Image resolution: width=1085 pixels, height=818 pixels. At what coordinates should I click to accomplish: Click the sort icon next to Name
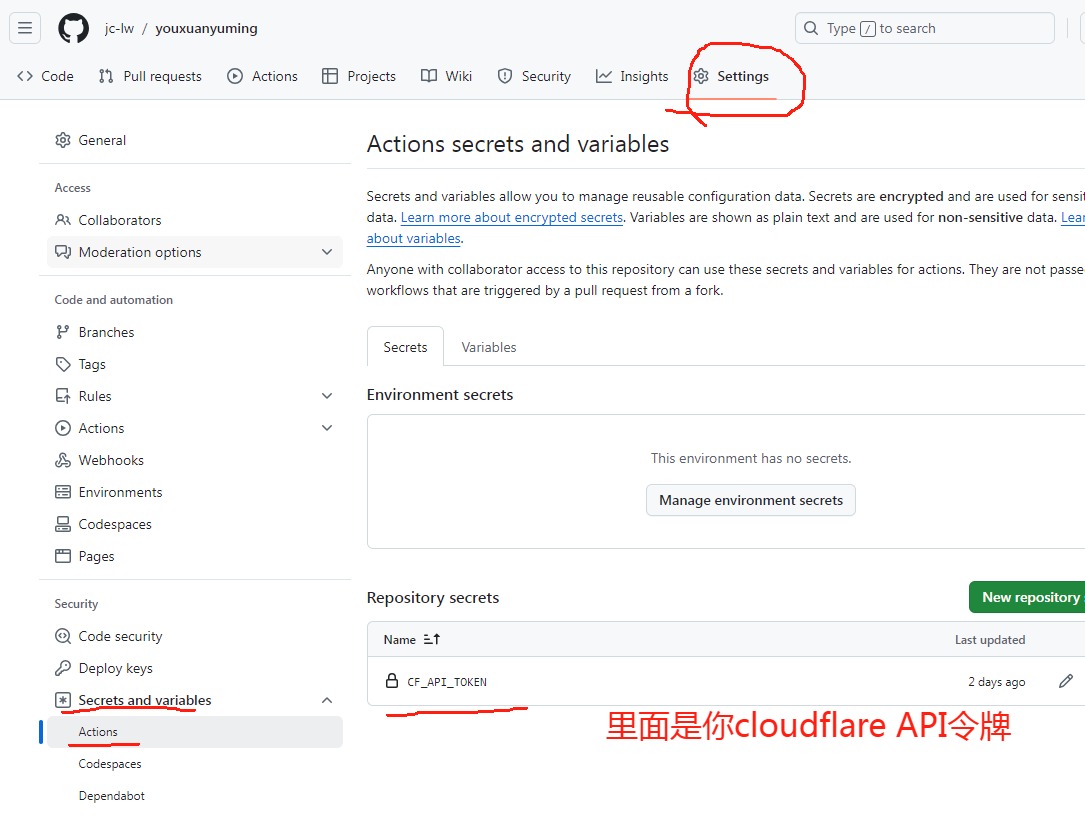(432, 639)
